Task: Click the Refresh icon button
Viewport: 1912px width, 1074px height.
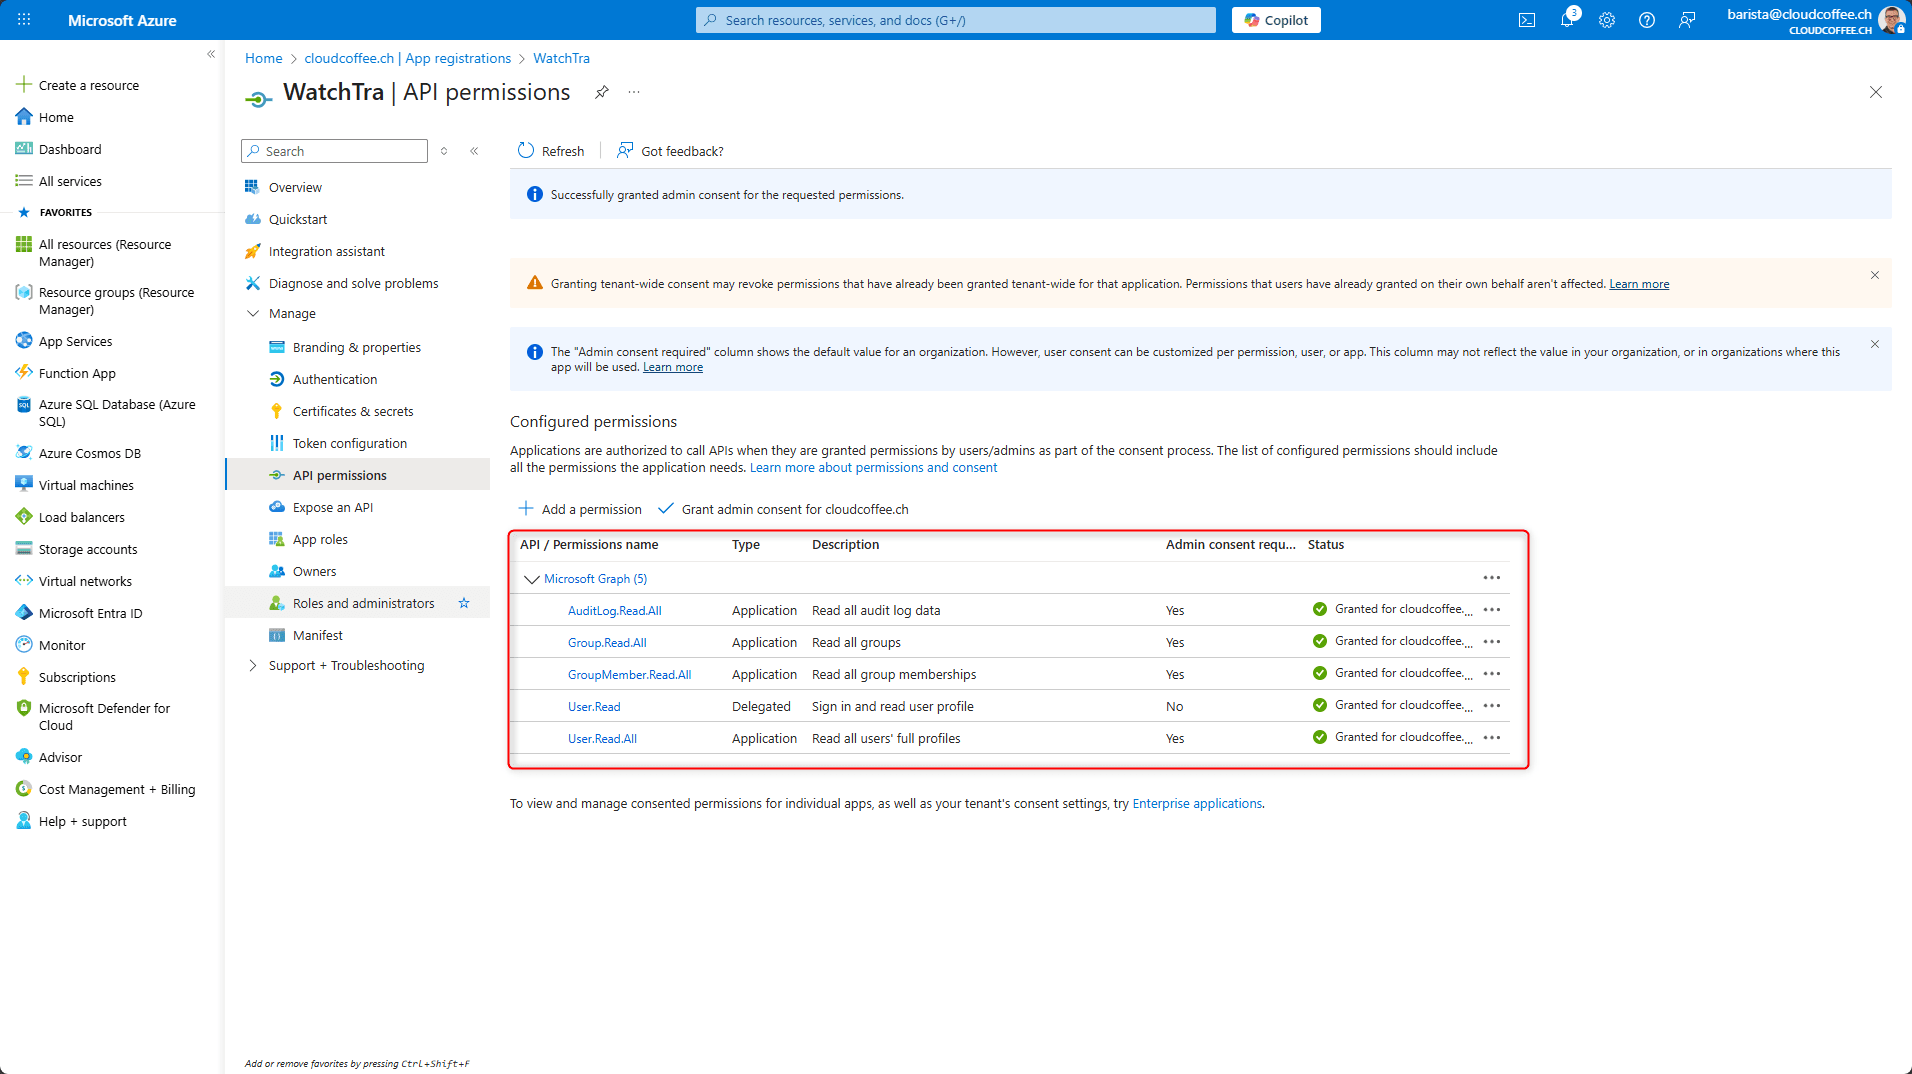Action: coord(526,151)
